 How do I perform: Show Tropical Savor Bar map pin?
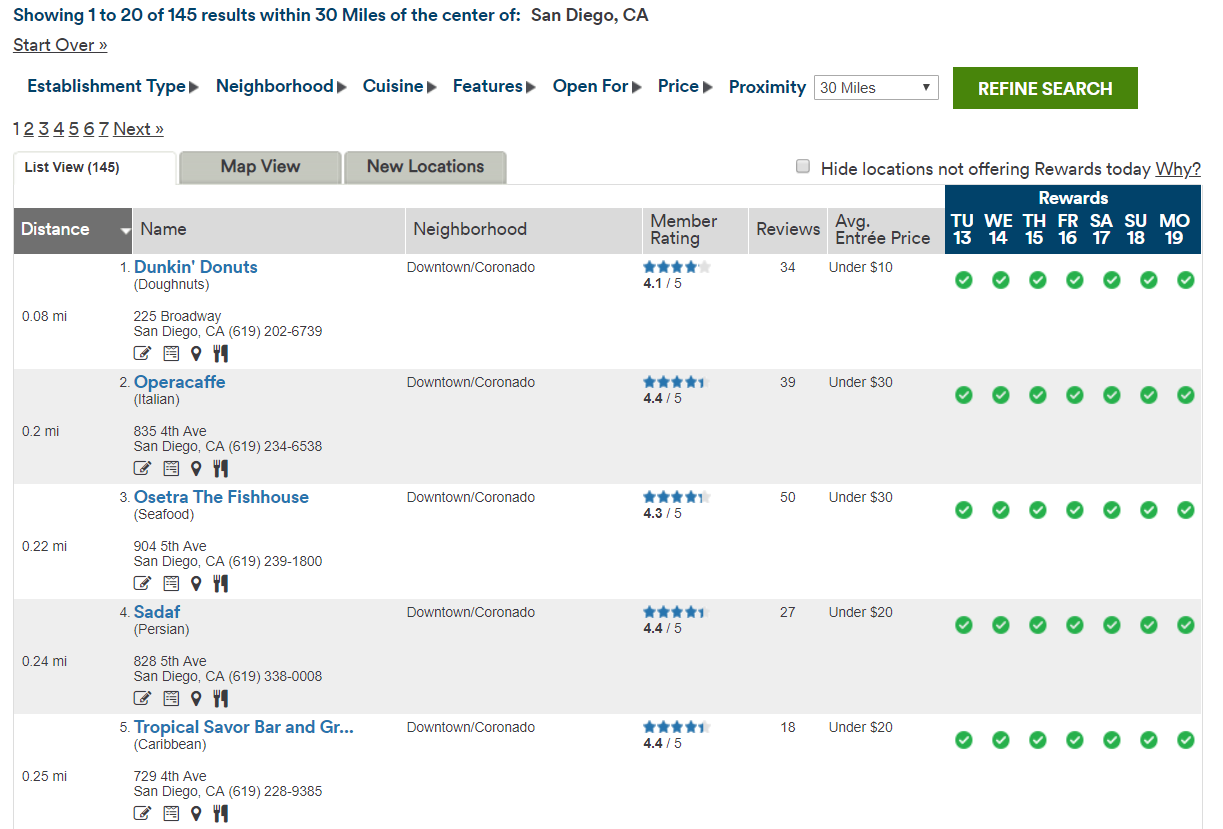(196, 813)
